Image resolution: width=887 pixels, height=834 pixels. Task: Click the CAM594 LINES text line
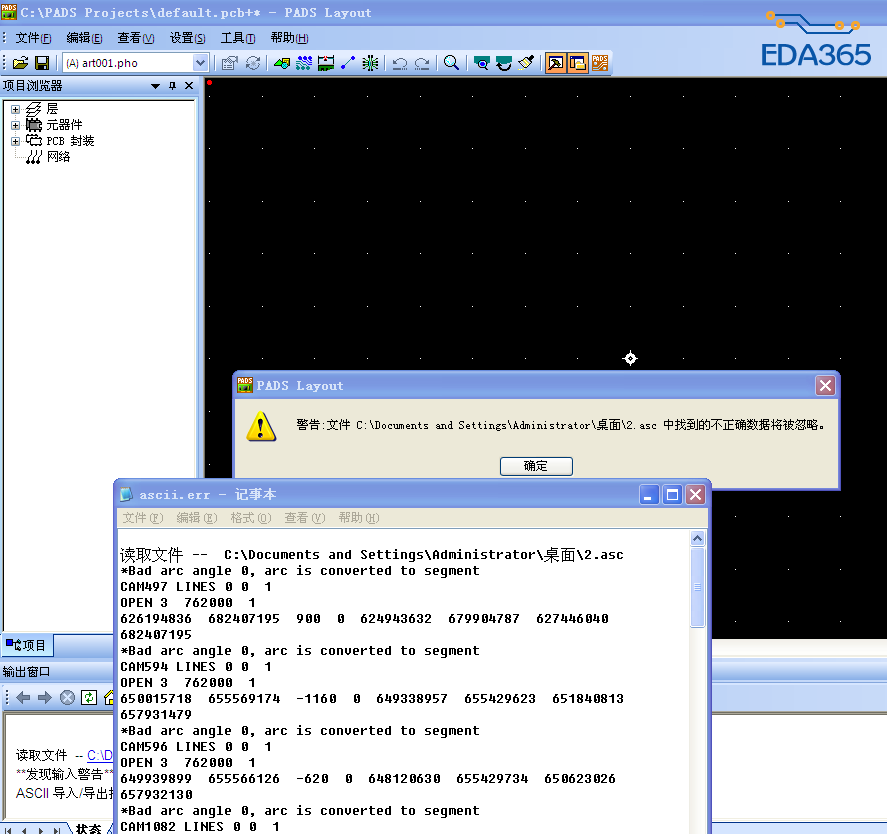click(x=196, y=667)
